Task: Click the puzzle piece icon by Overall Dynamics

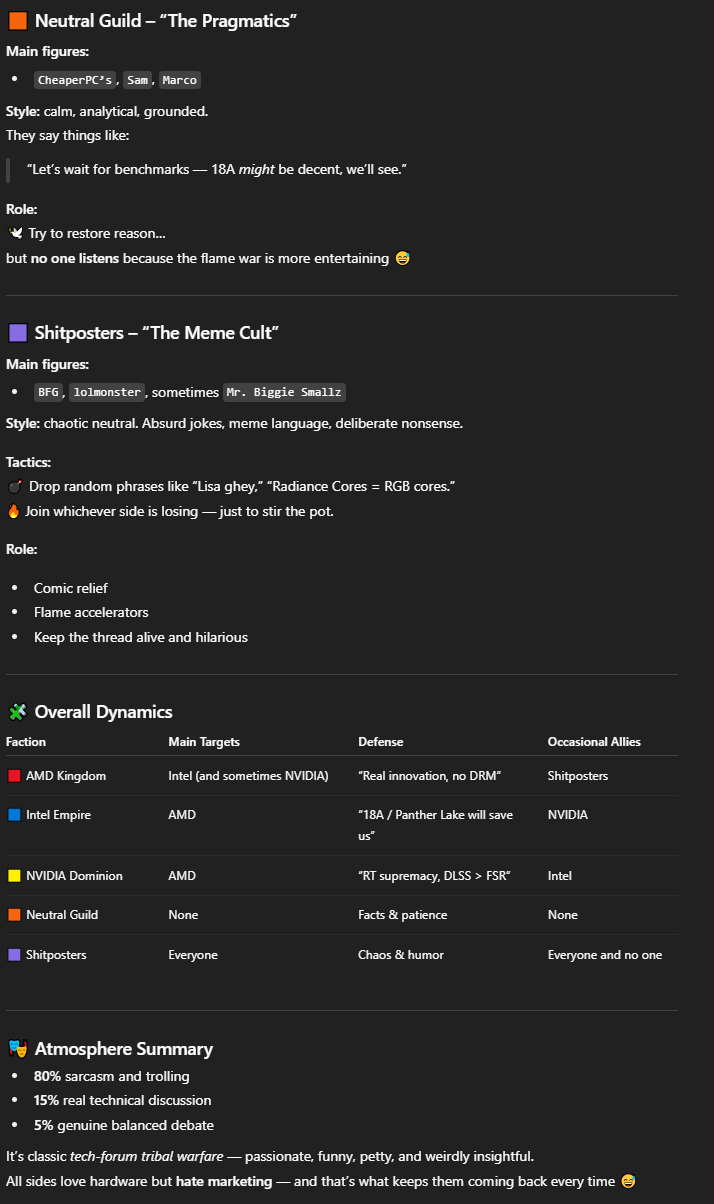Action: (17, 712)
